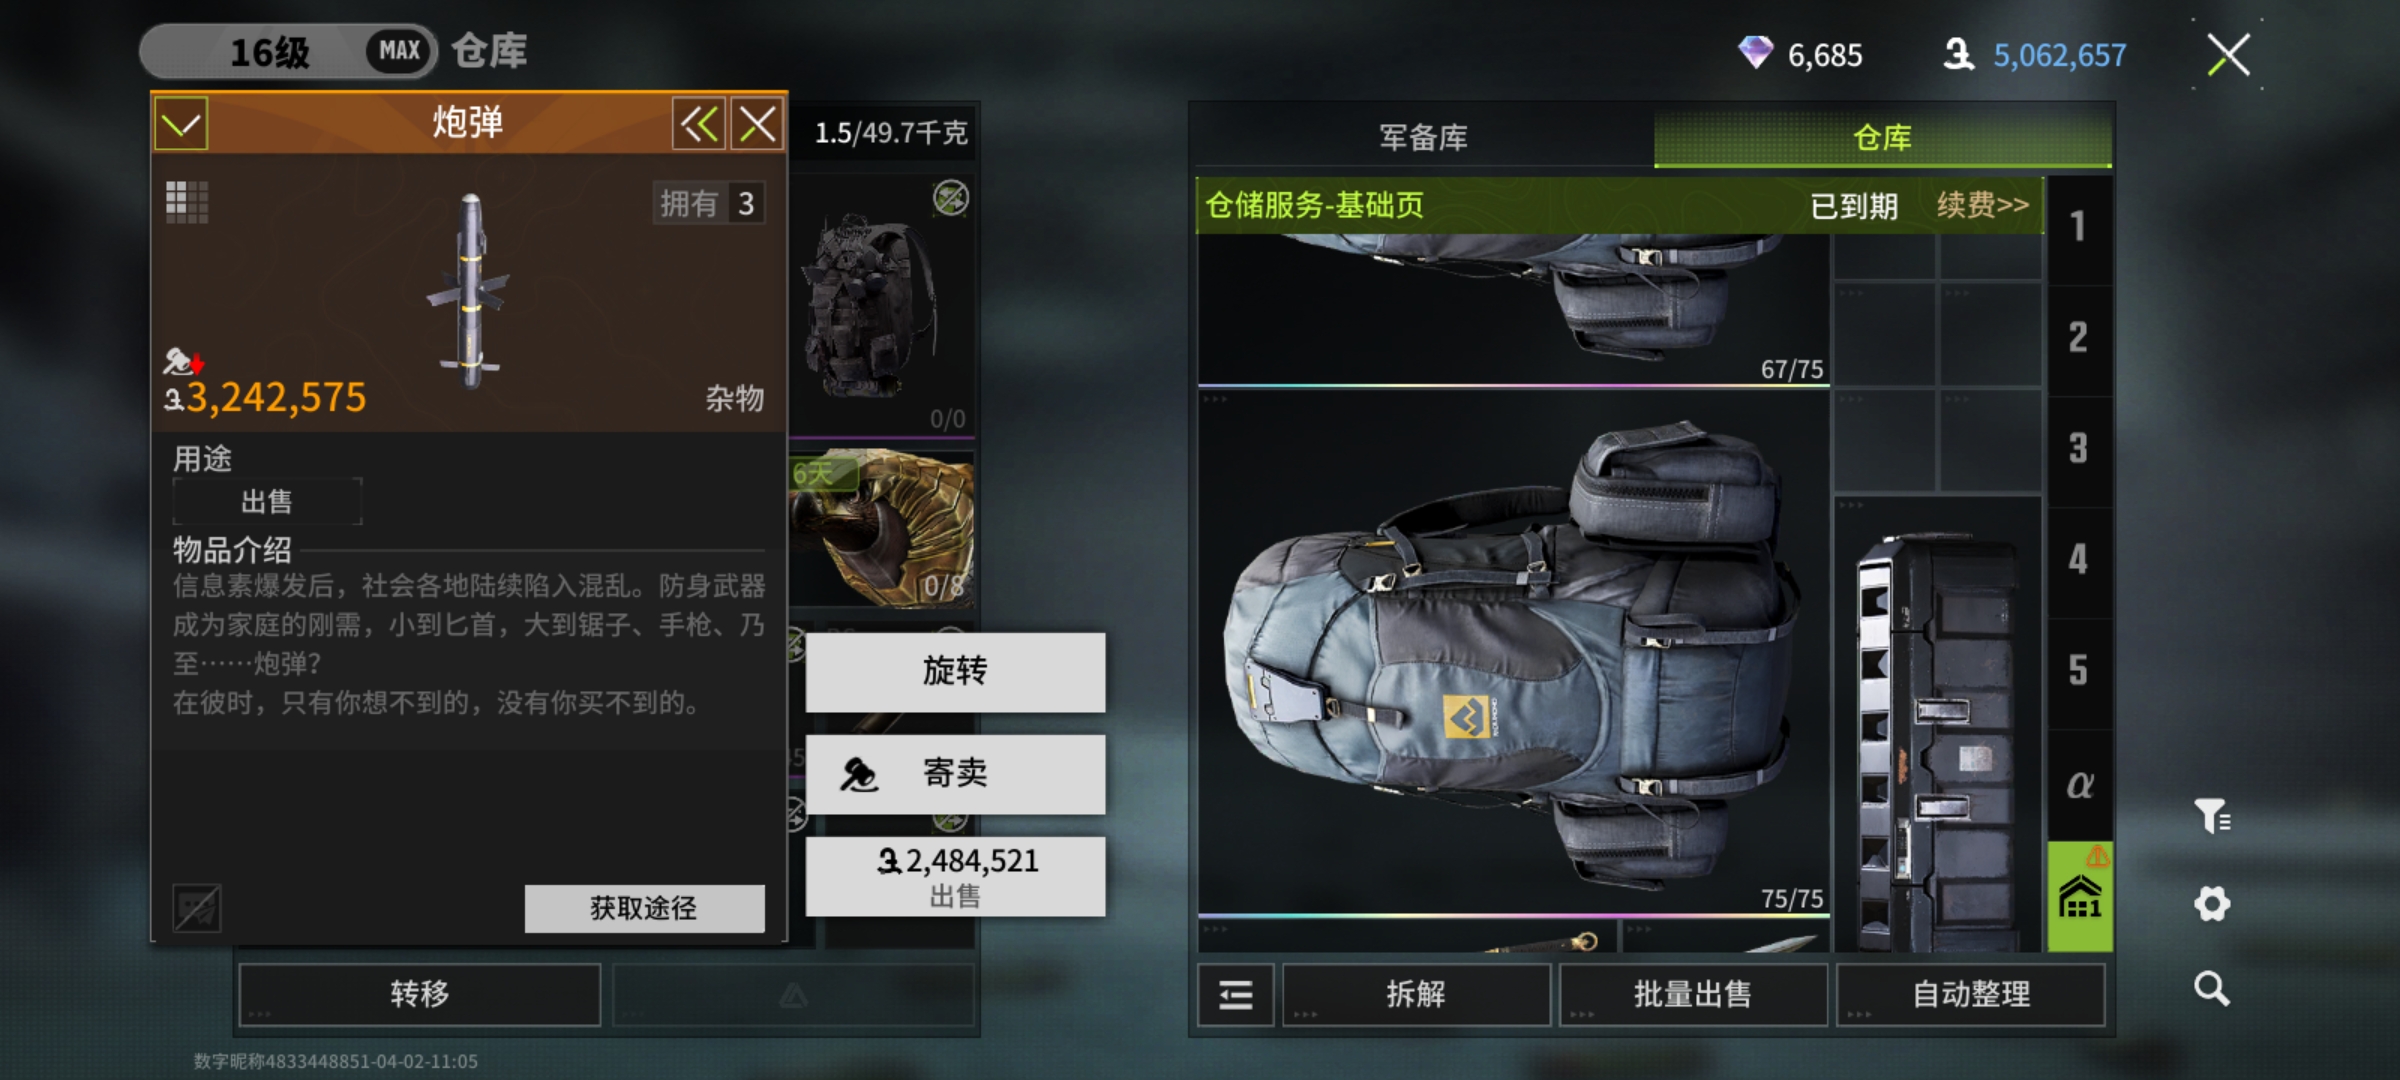Open the filter icon on right edge

click(2212, 816)
